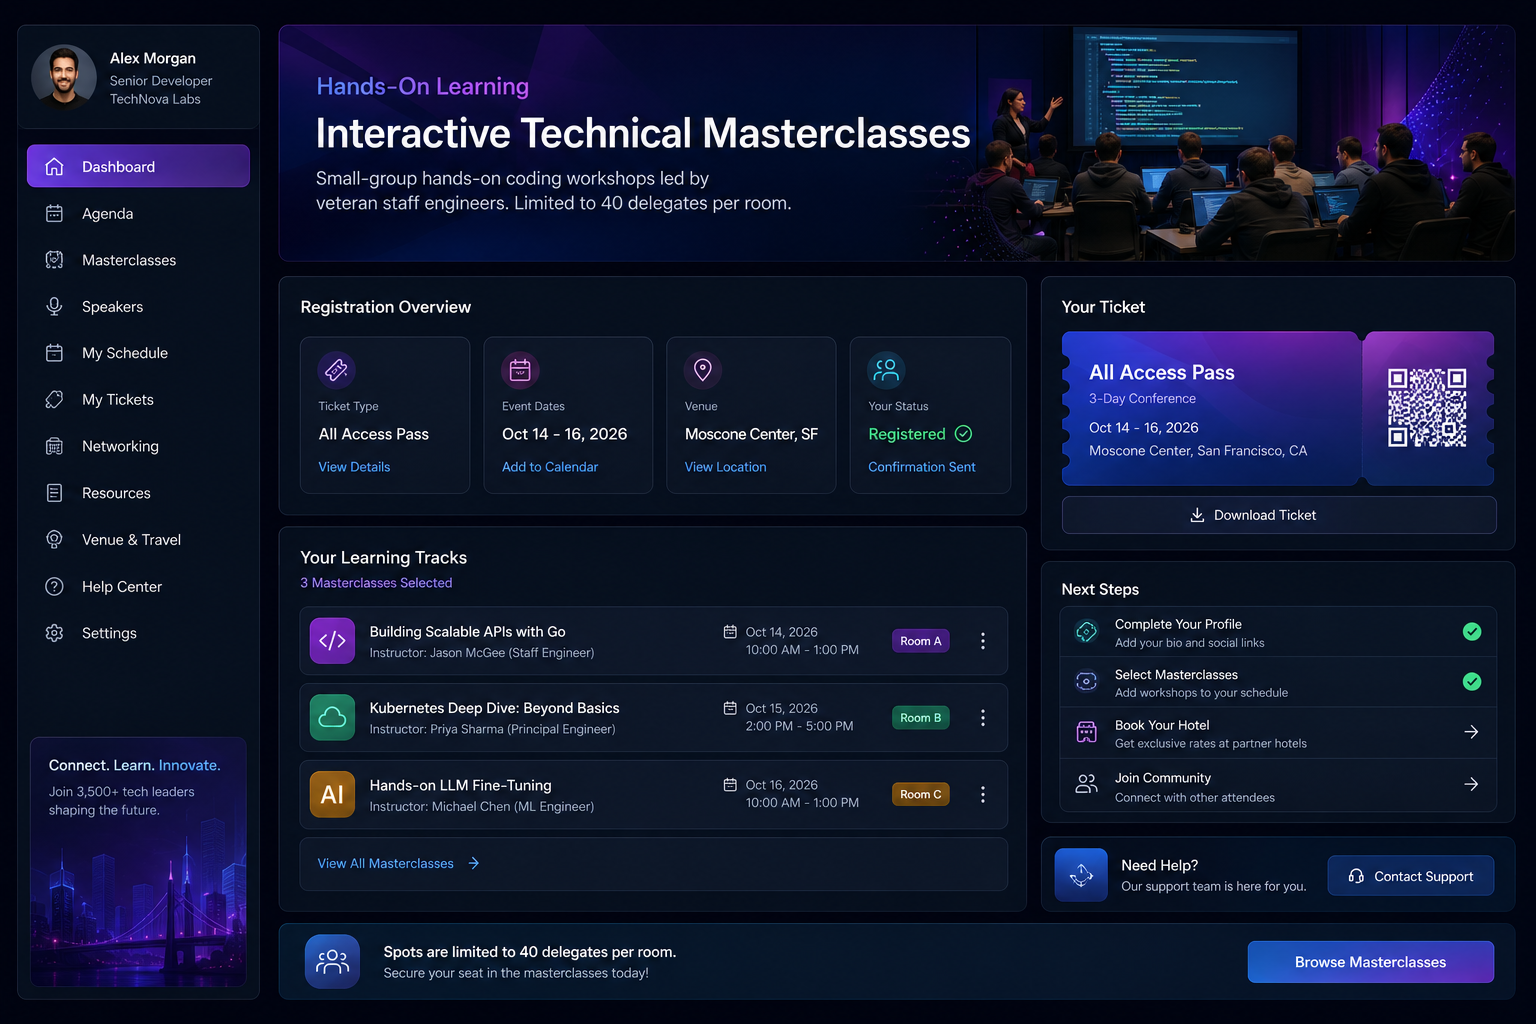Open Join Community arrow
This screenshot has height=1024, width=1536.
coord(1472,784)
